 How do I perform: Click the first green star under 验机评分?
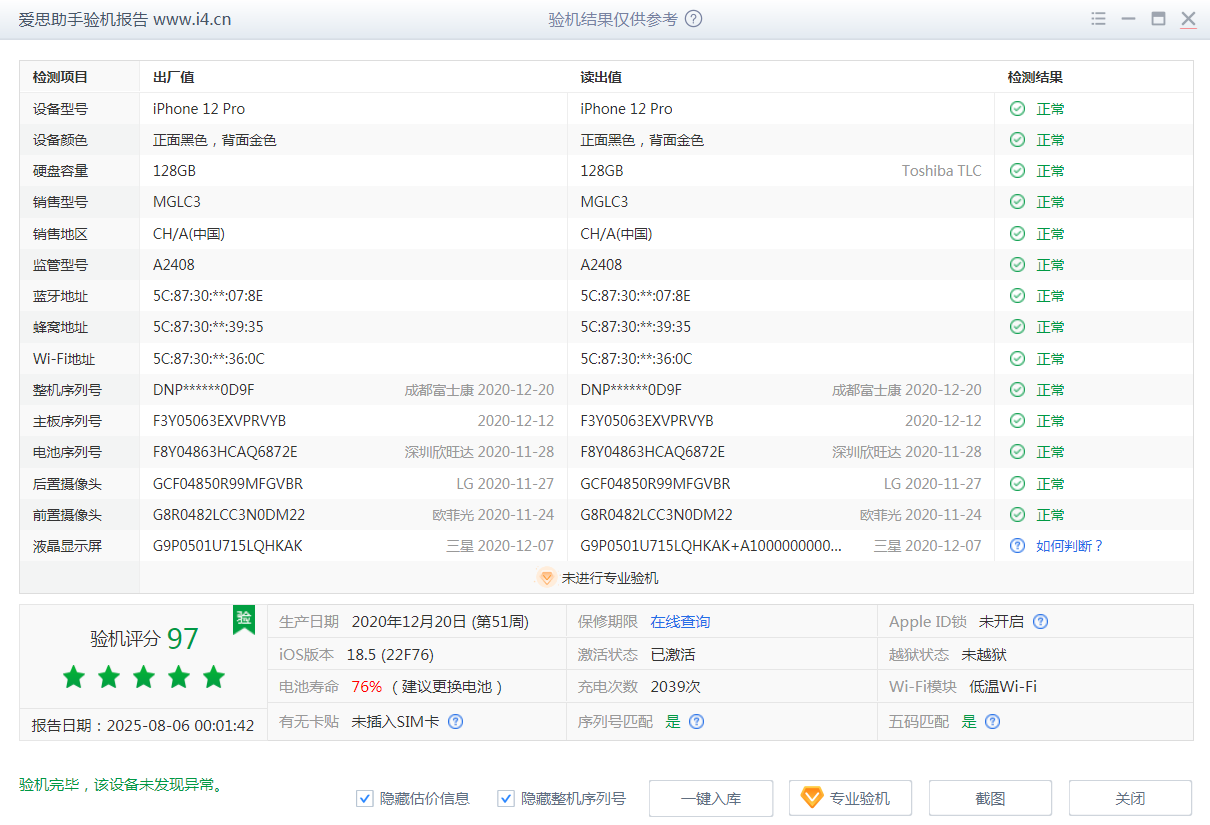(73, 677)
